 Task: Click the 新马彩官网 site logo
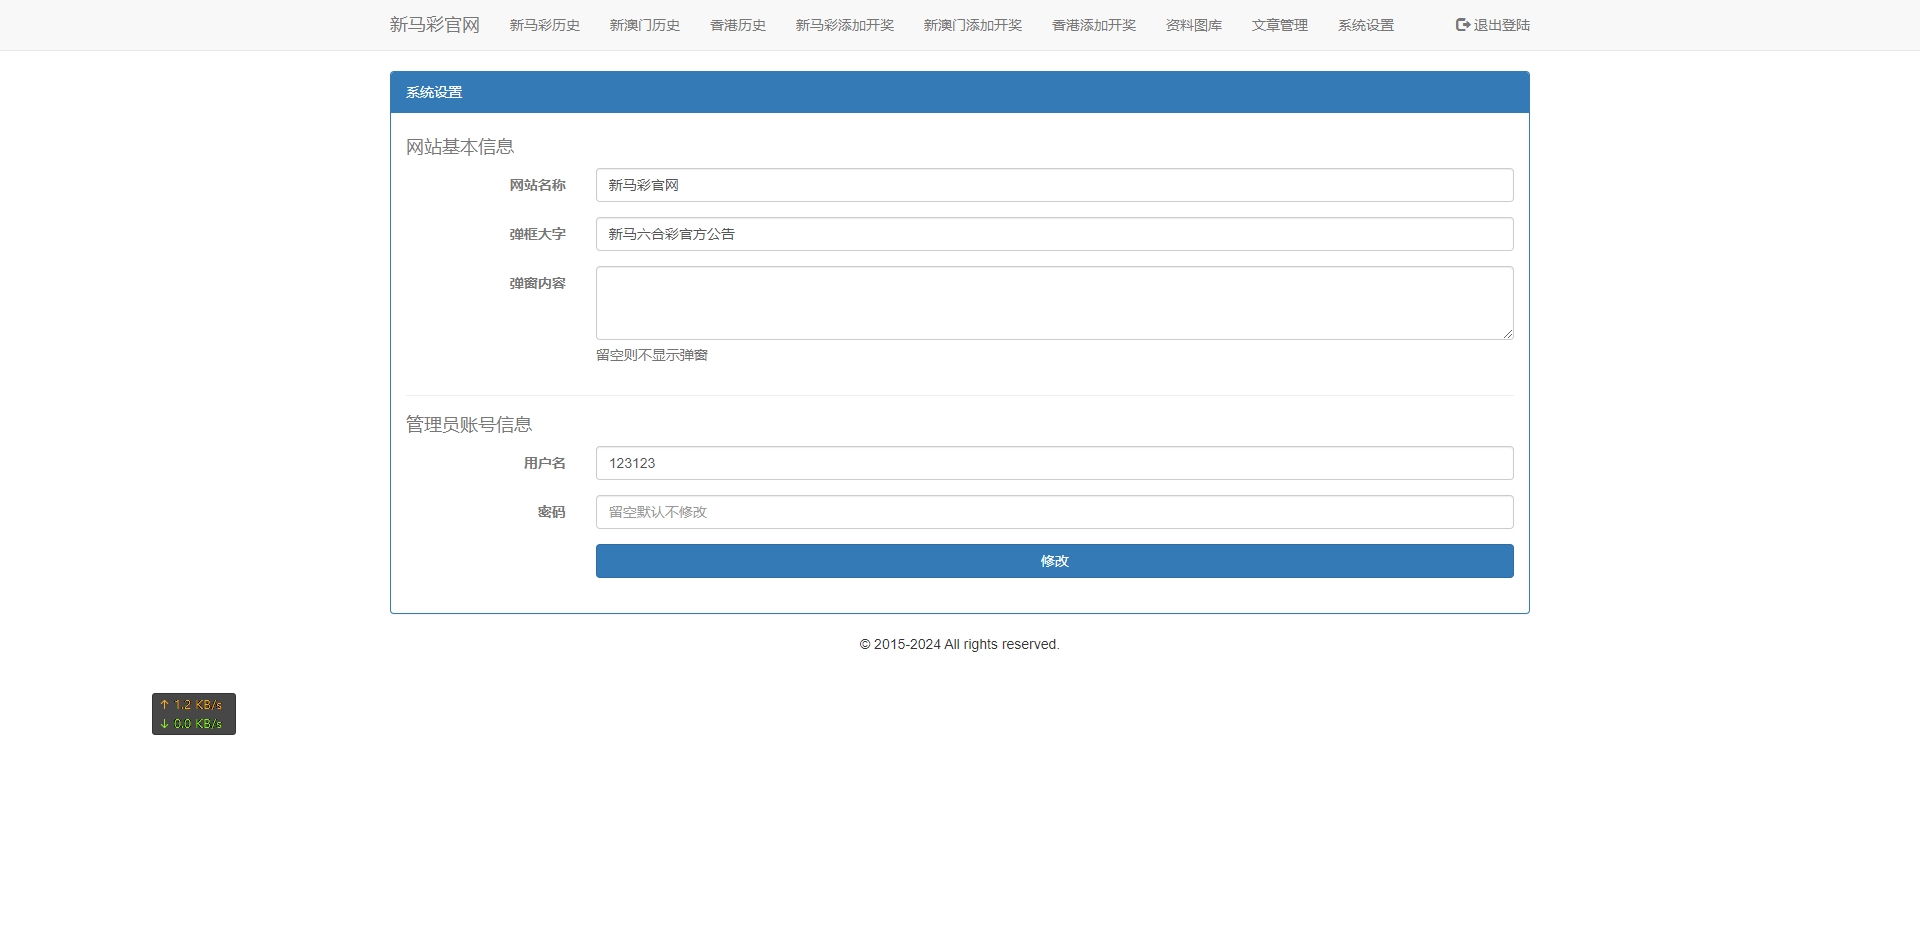tap(434, 24)
